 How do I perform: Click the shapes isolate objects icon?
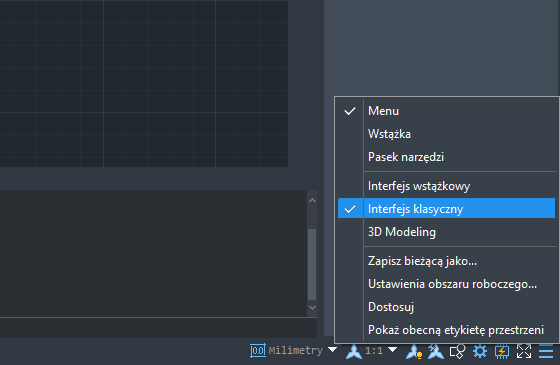(x=458, y=352)
